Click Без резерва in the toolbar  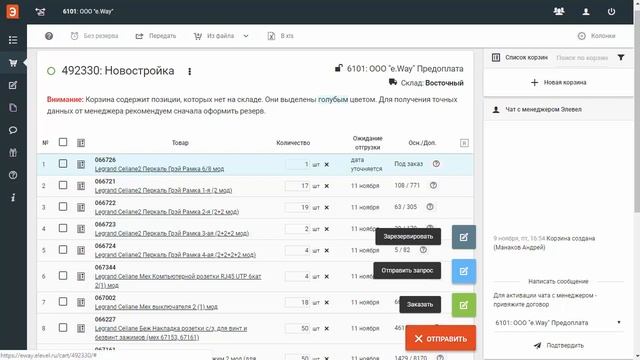click(x=94, y=36)
